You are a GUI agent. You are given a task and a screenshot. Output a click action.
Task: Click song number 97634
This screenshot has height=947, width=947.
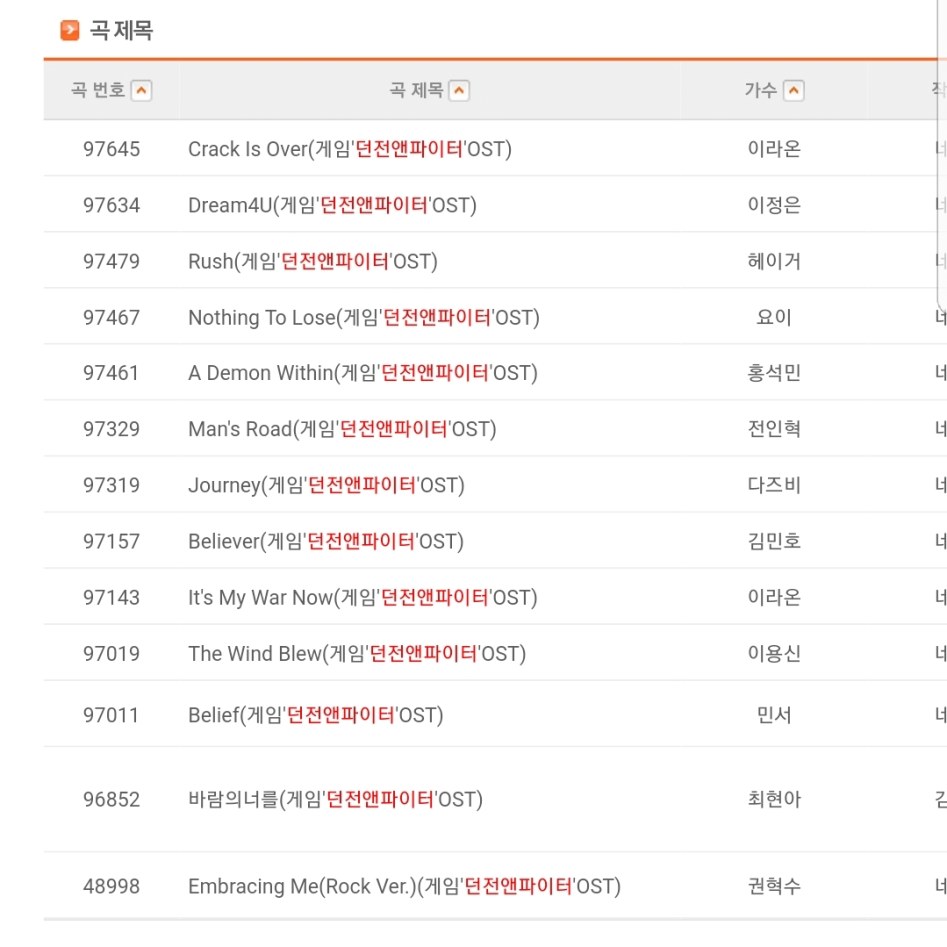111,205
